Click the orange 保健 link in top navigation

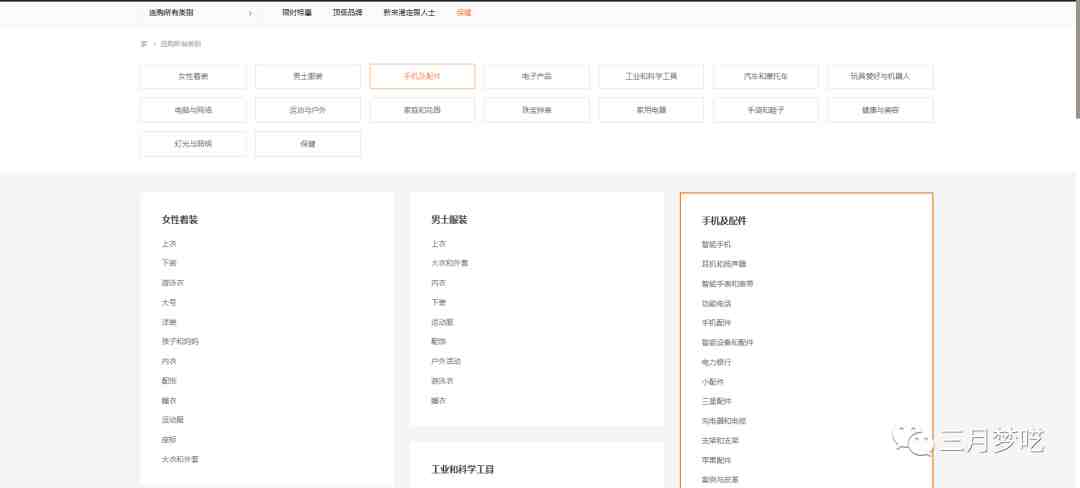coord(464,12)
